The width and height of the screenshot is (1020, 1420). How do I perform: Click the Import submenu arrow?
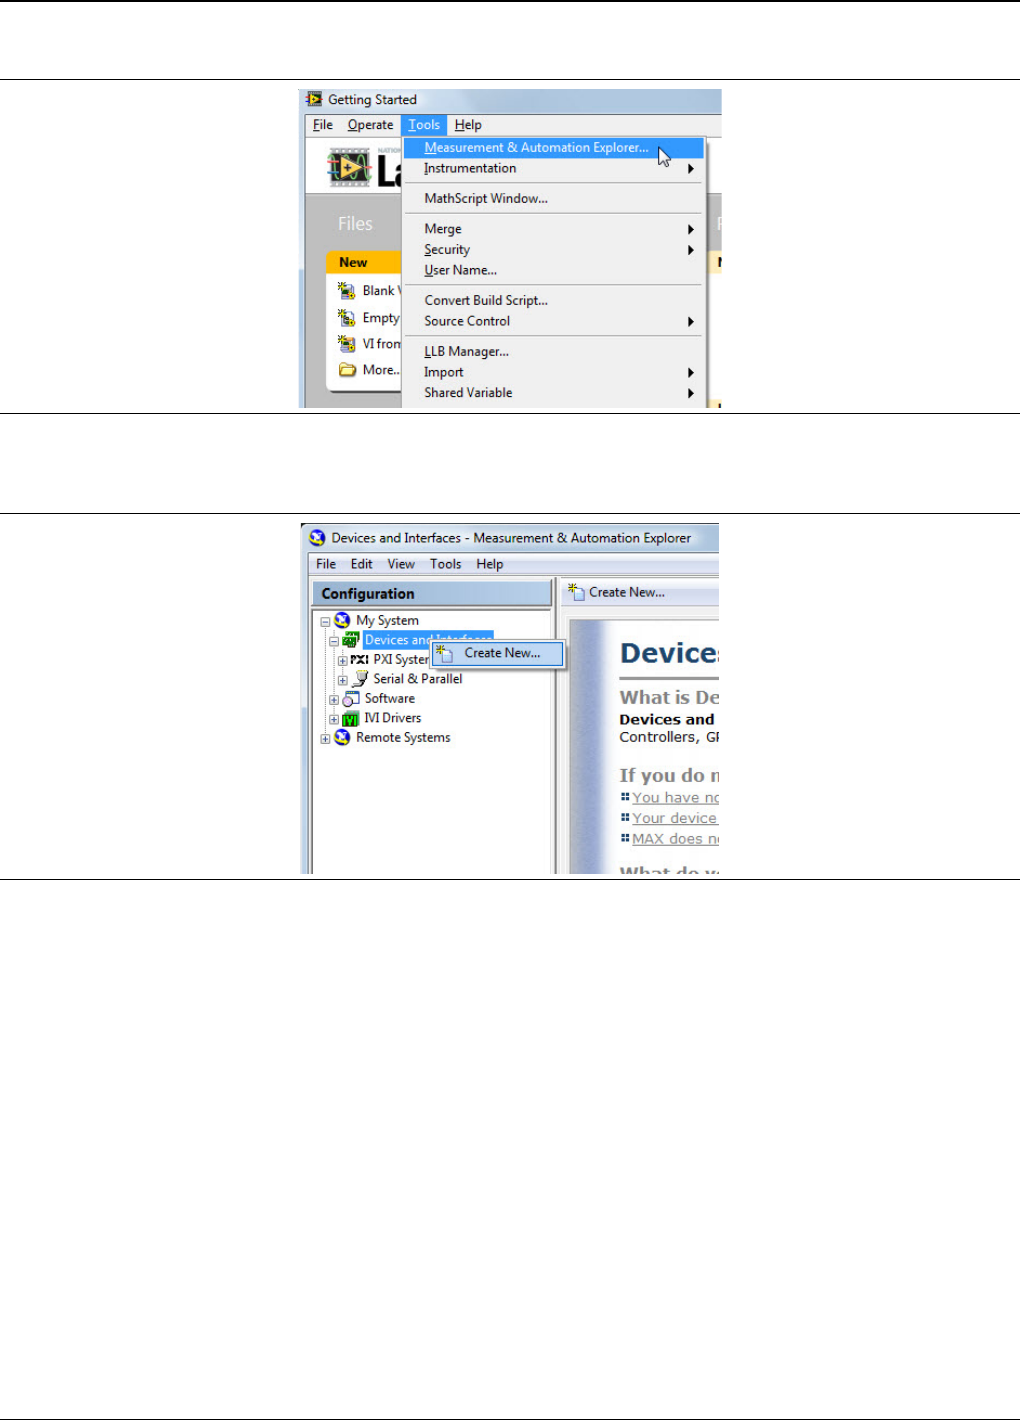tap(690, 373)
